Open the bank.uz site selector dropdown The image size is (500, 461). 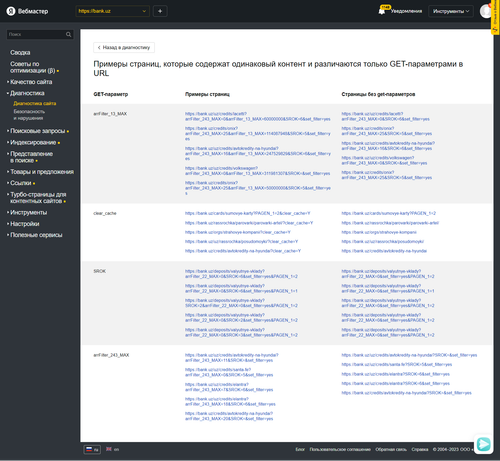(x=112, y=11)
